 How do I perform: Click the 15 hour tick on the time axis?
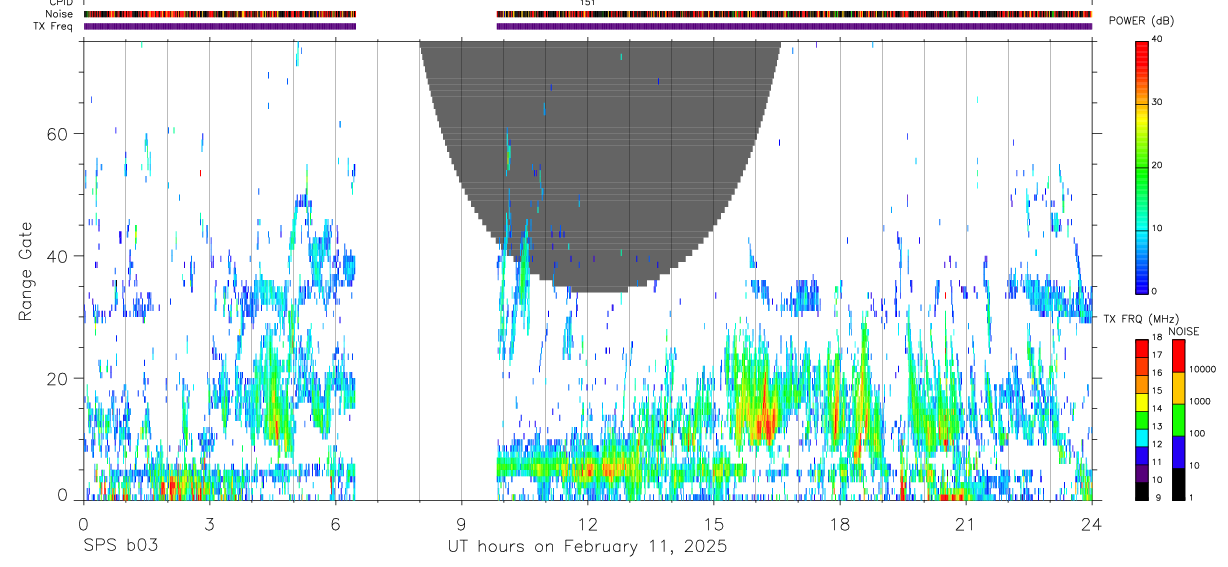pos(713,524)
